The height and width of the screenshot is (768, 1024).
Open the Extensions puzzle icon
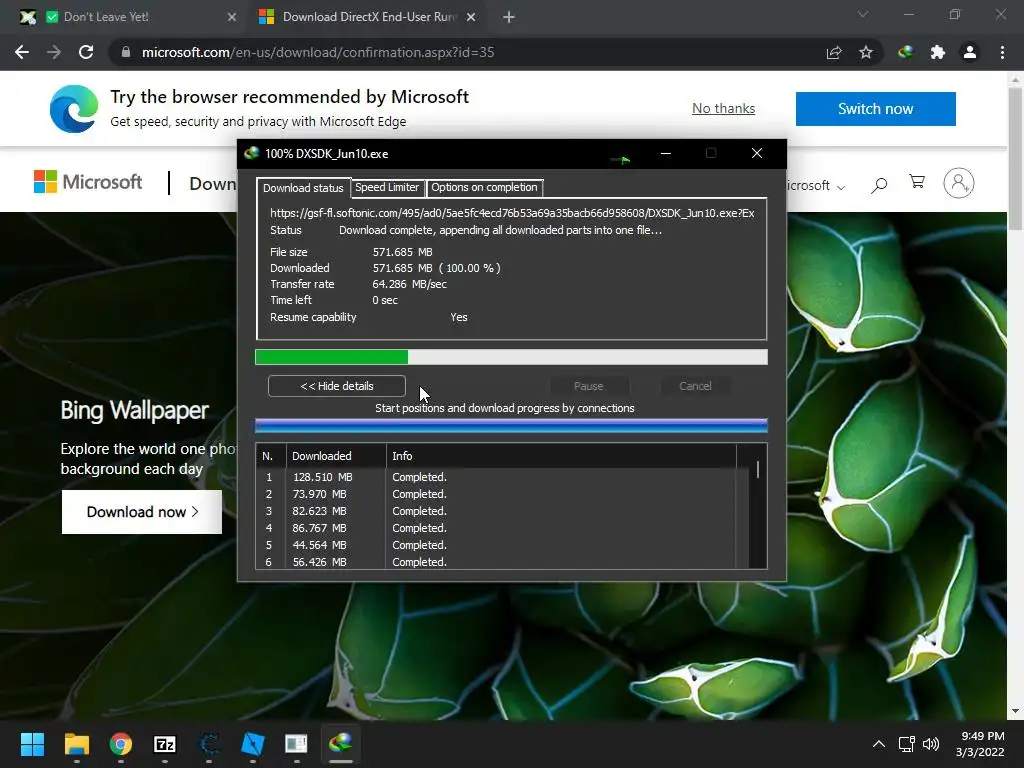tap(938, 52)
